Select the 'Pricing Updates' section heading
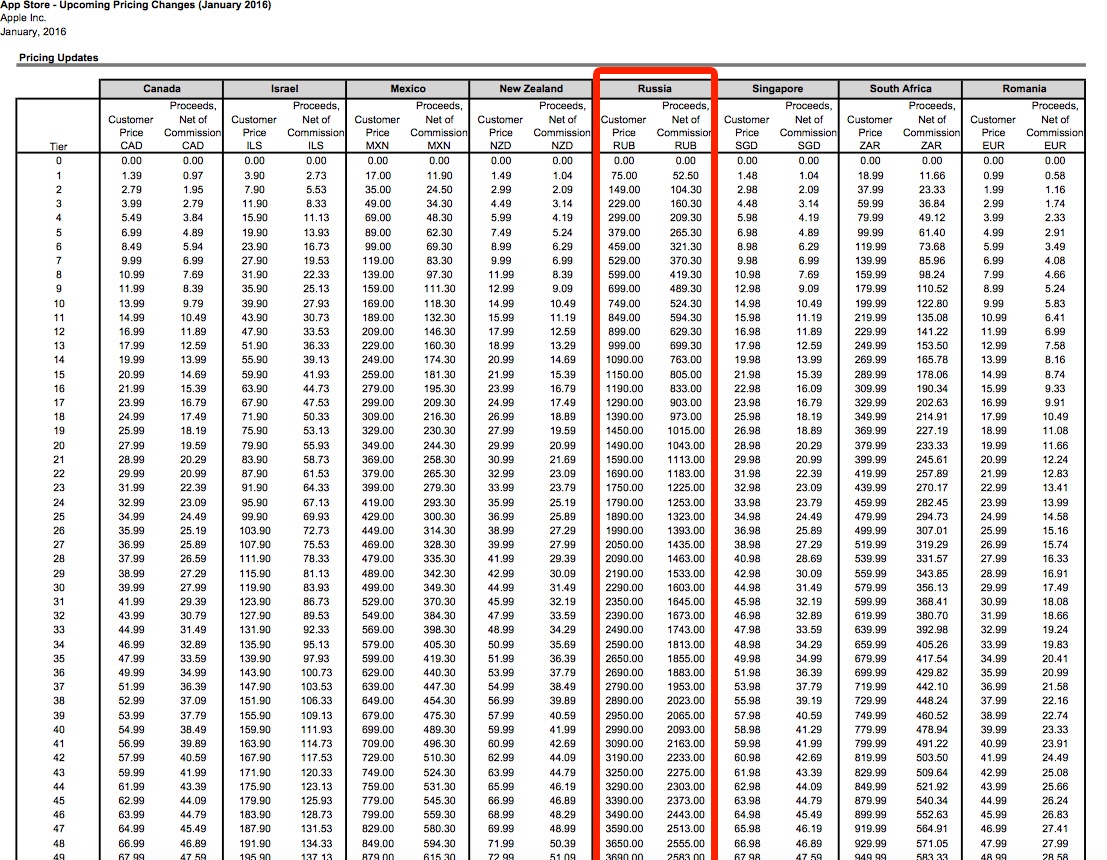The image size is (1107, 860). (59, 58)
